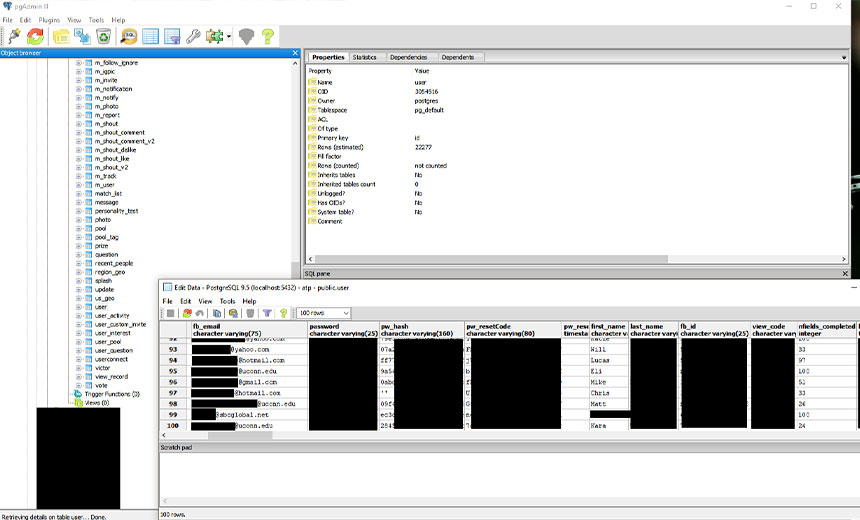Open Tools menu in main pgAdmin window
Screen dimensions: 860x520
pos(96,20)
